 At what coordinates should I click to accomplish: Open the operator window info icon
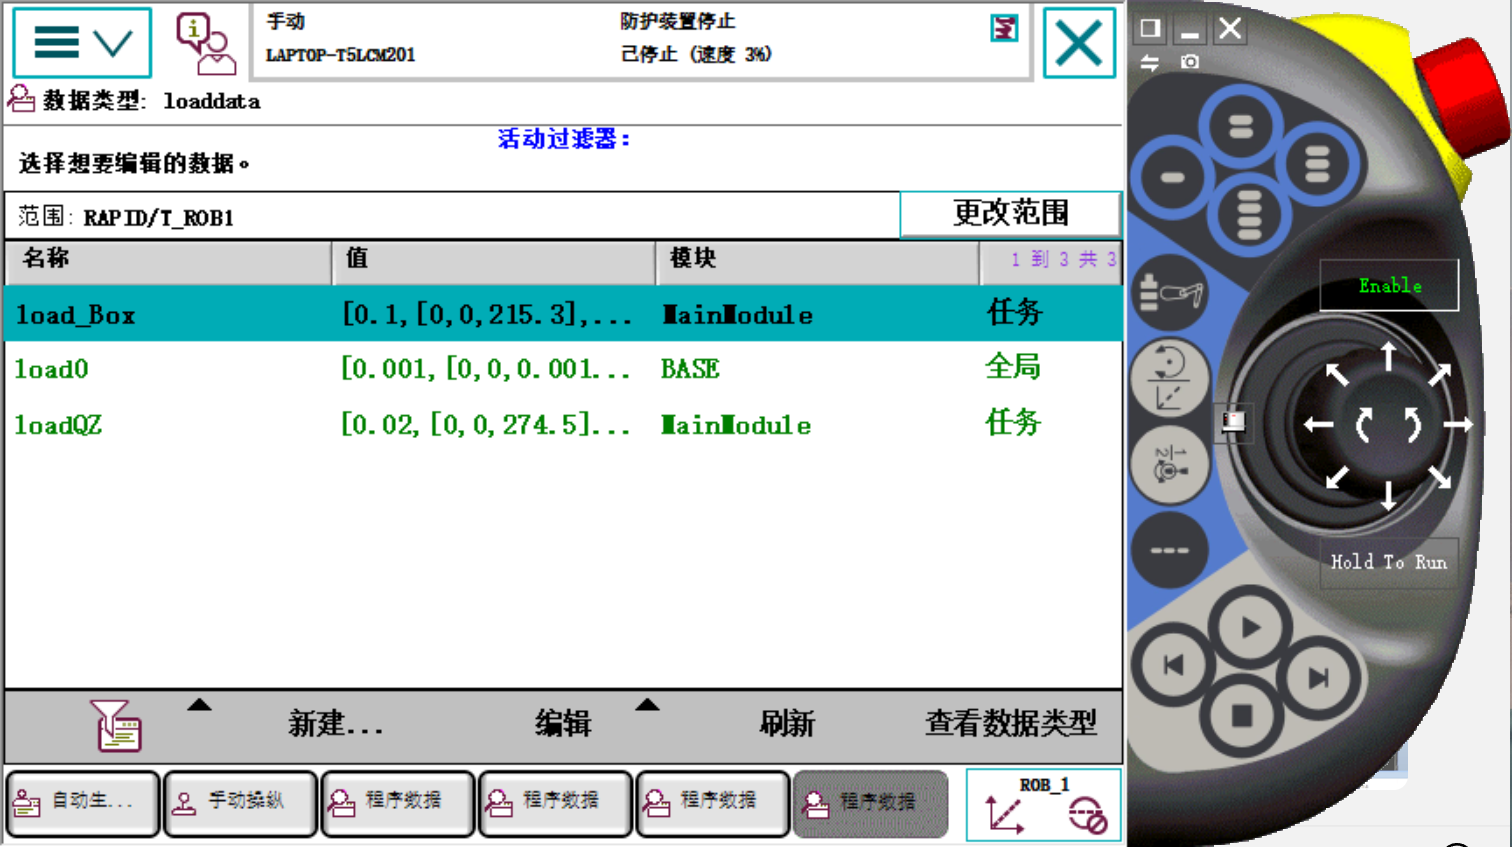pos(205,44)
